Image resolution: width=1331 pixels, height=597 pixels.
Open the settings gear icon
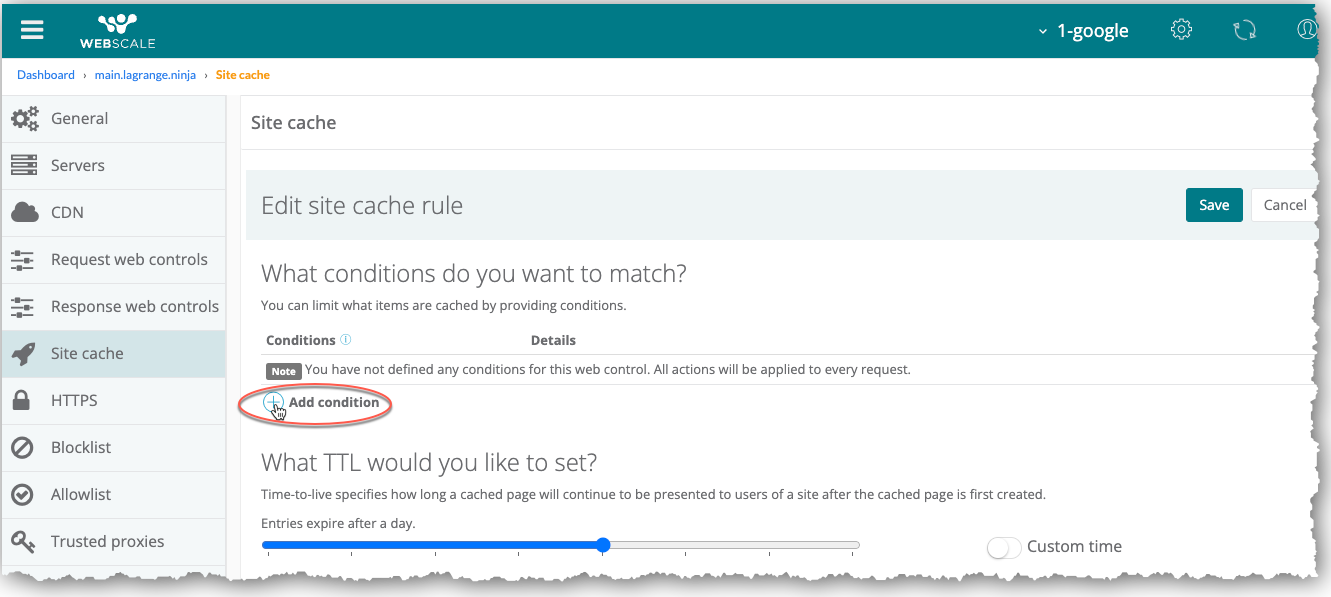pyautogui.click(x=1181, y=29)
